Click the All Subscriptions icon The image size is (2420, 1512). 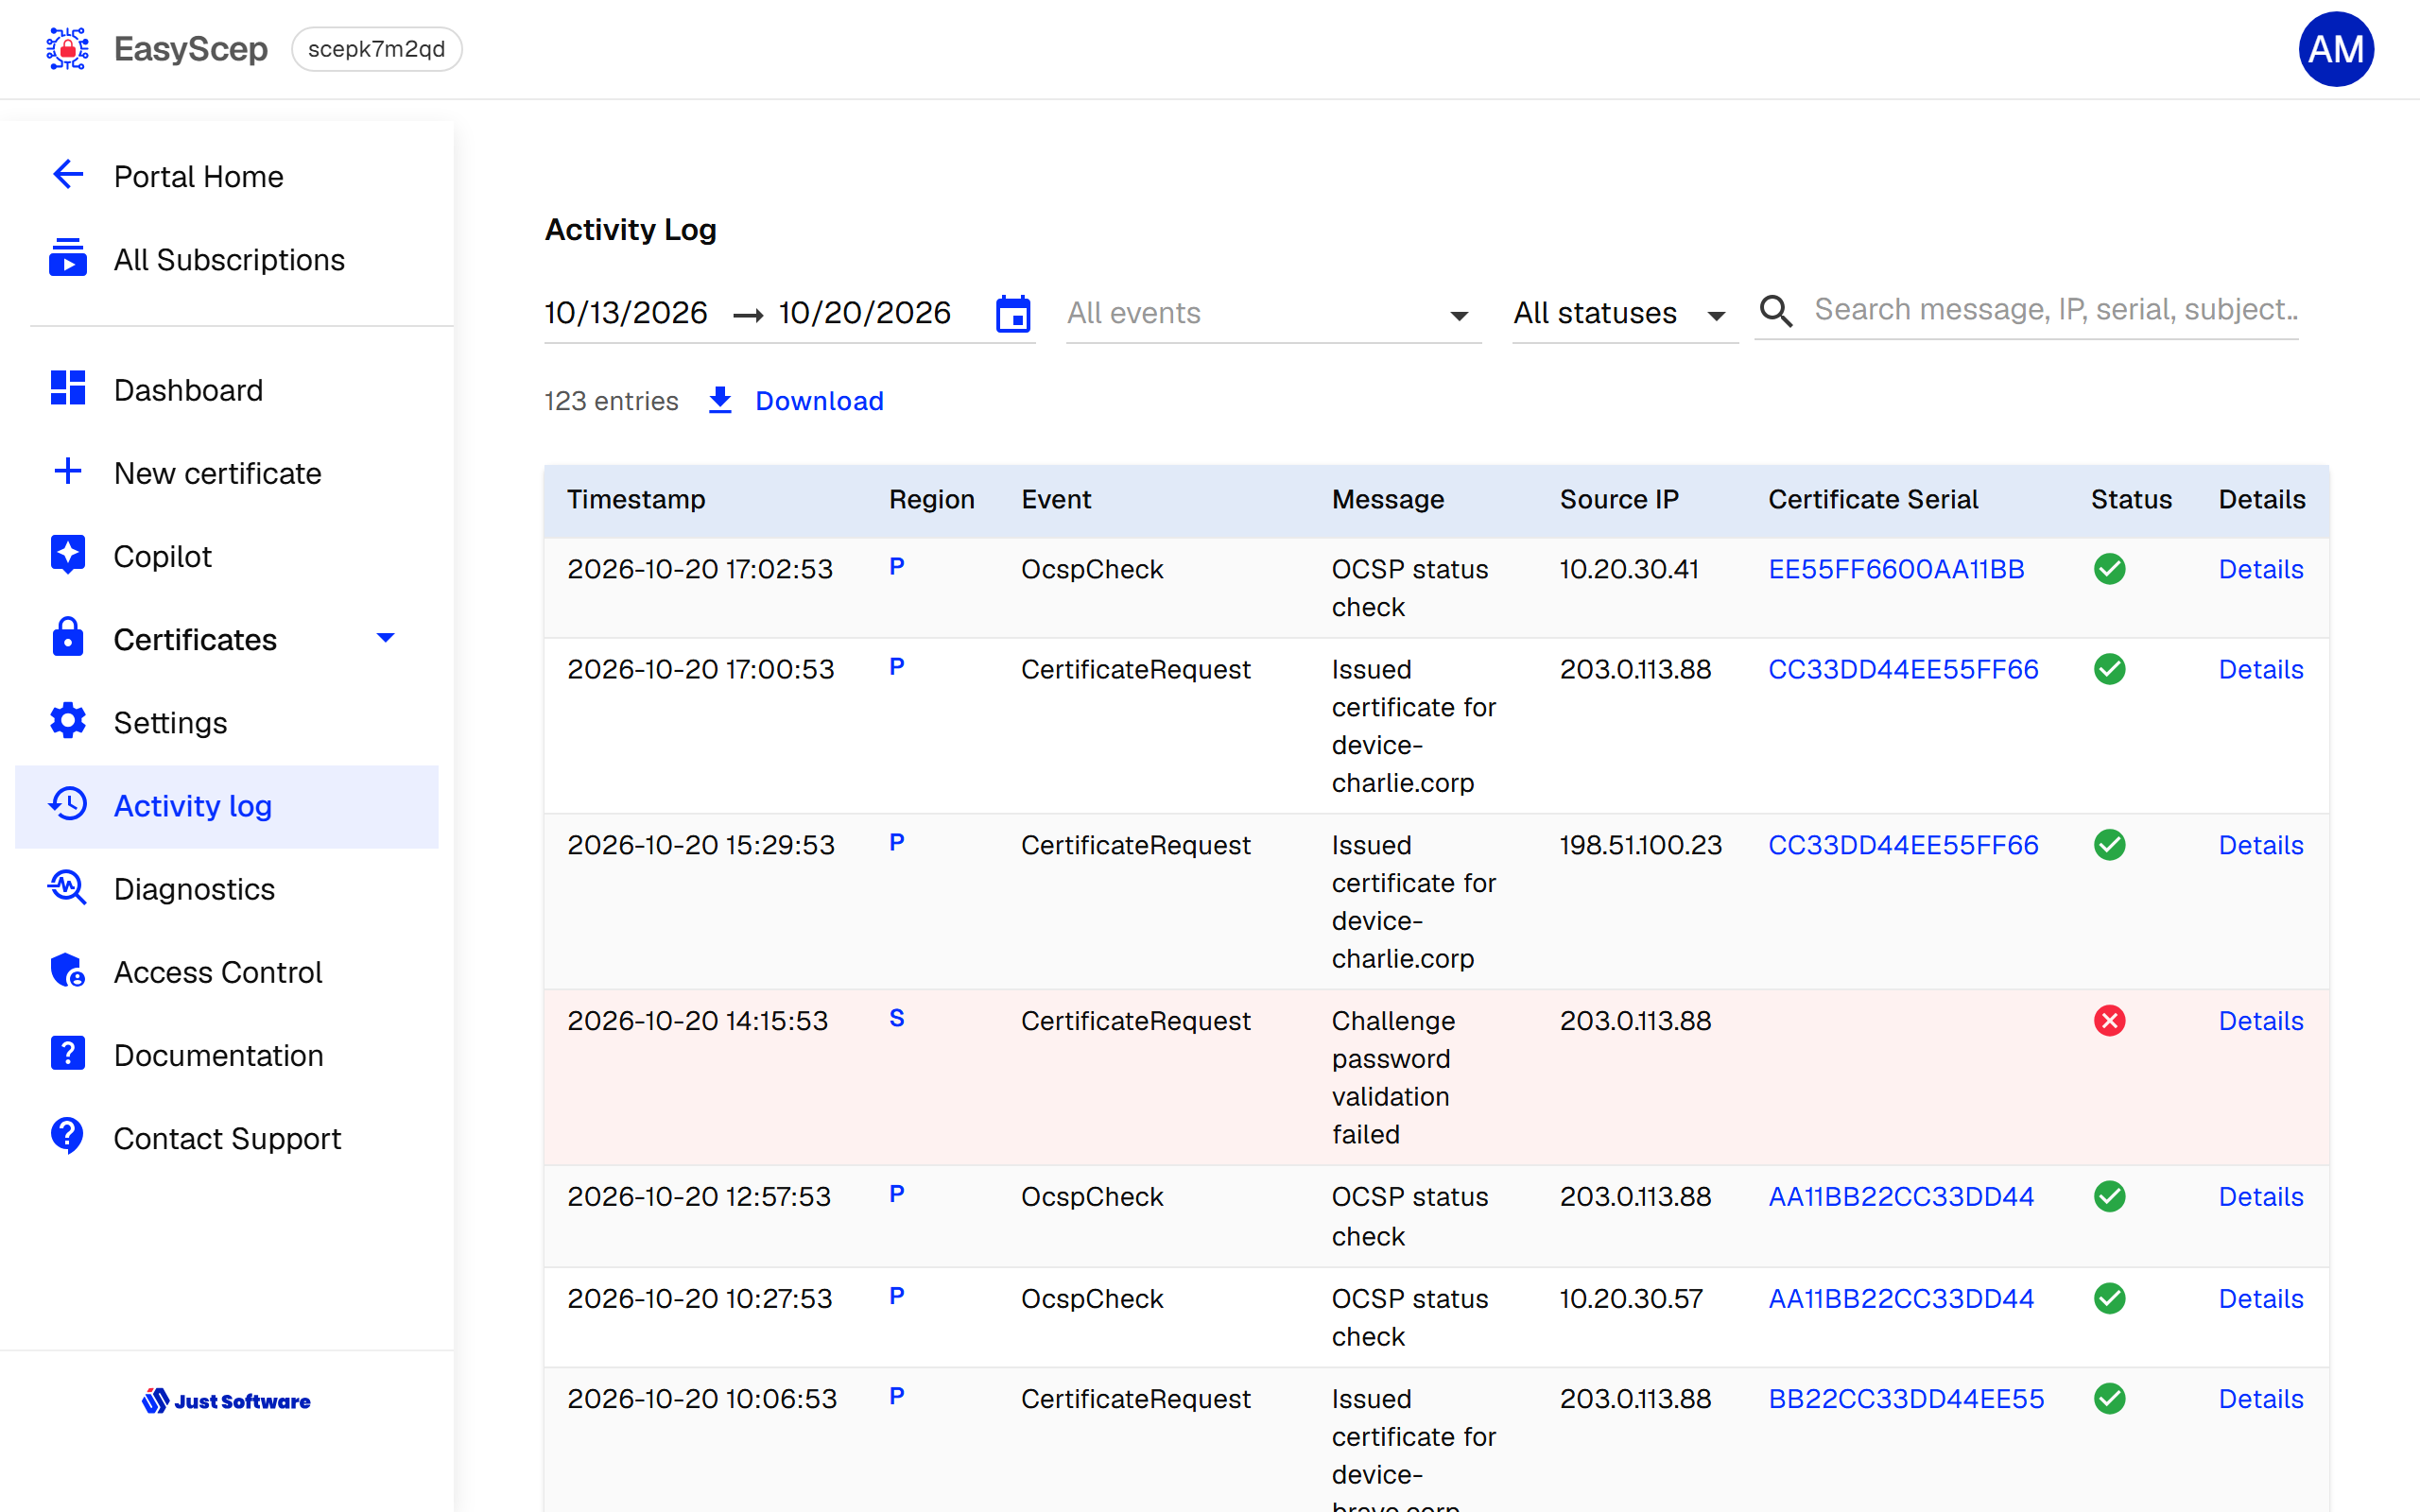(68, 258)
